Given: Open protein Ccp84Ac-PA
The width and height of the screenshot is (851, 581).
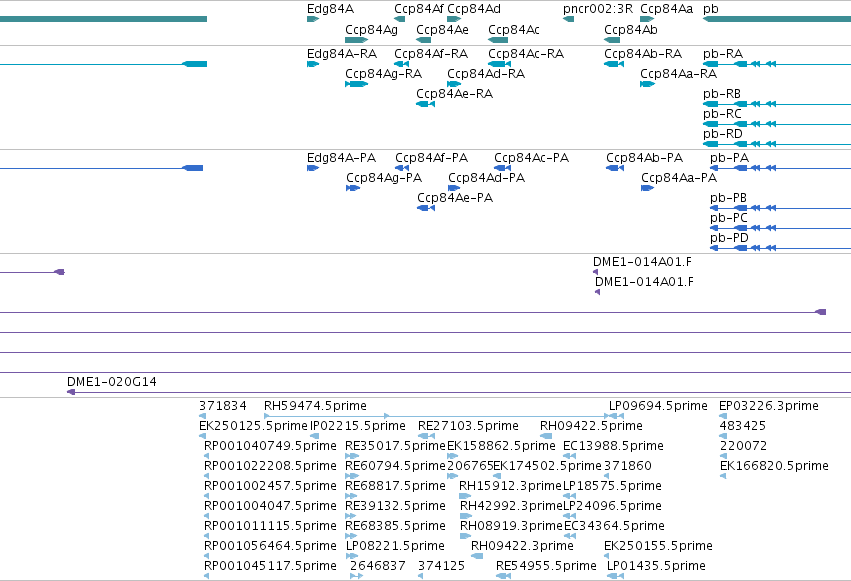Looking at the screenshot, I should 531,158.
